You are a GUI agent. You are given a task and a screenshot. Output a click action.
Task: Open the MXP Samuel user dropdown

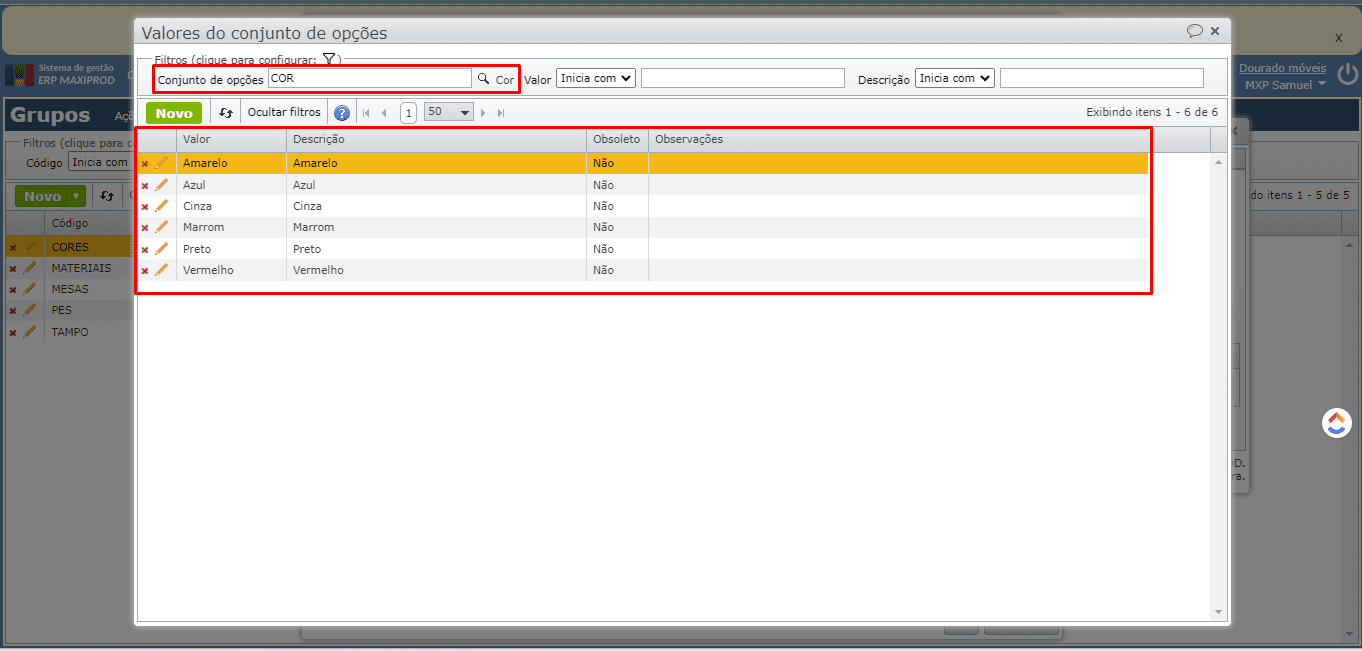[1285, 84]
